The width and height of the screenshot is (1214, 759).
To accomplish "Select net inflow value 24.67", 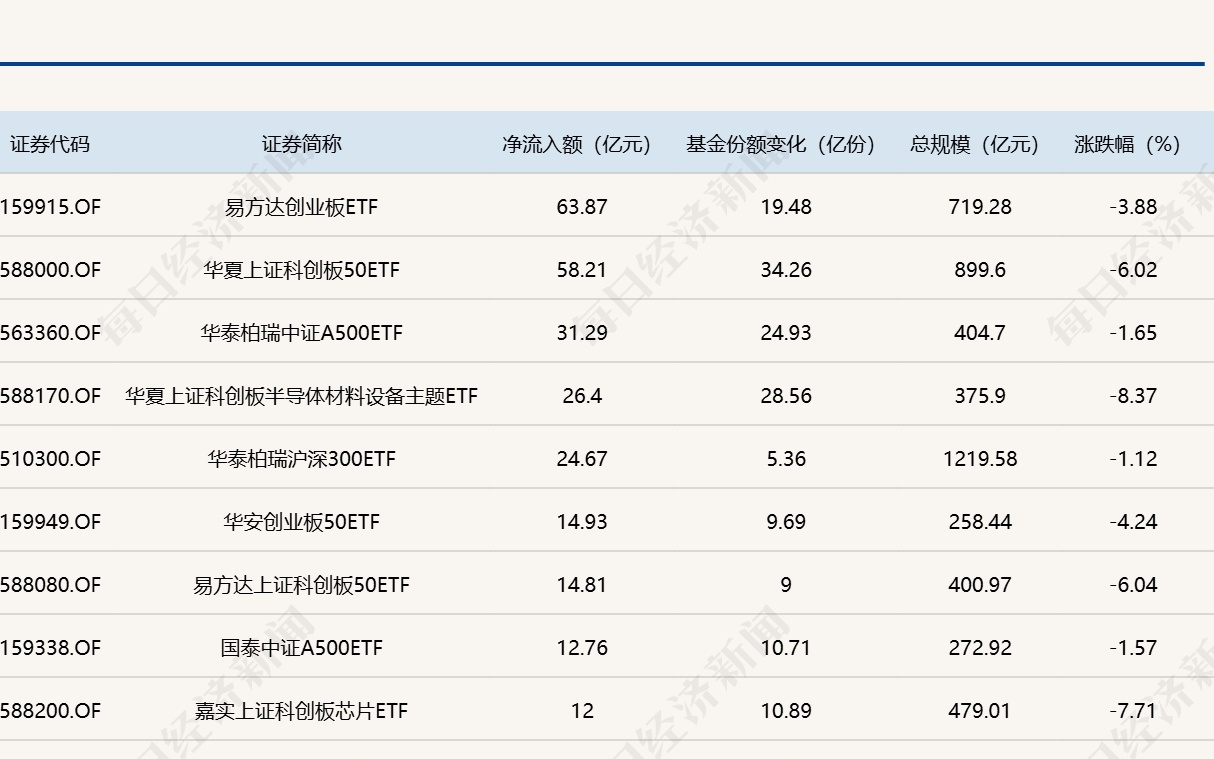I will click(x=582, y=459).
